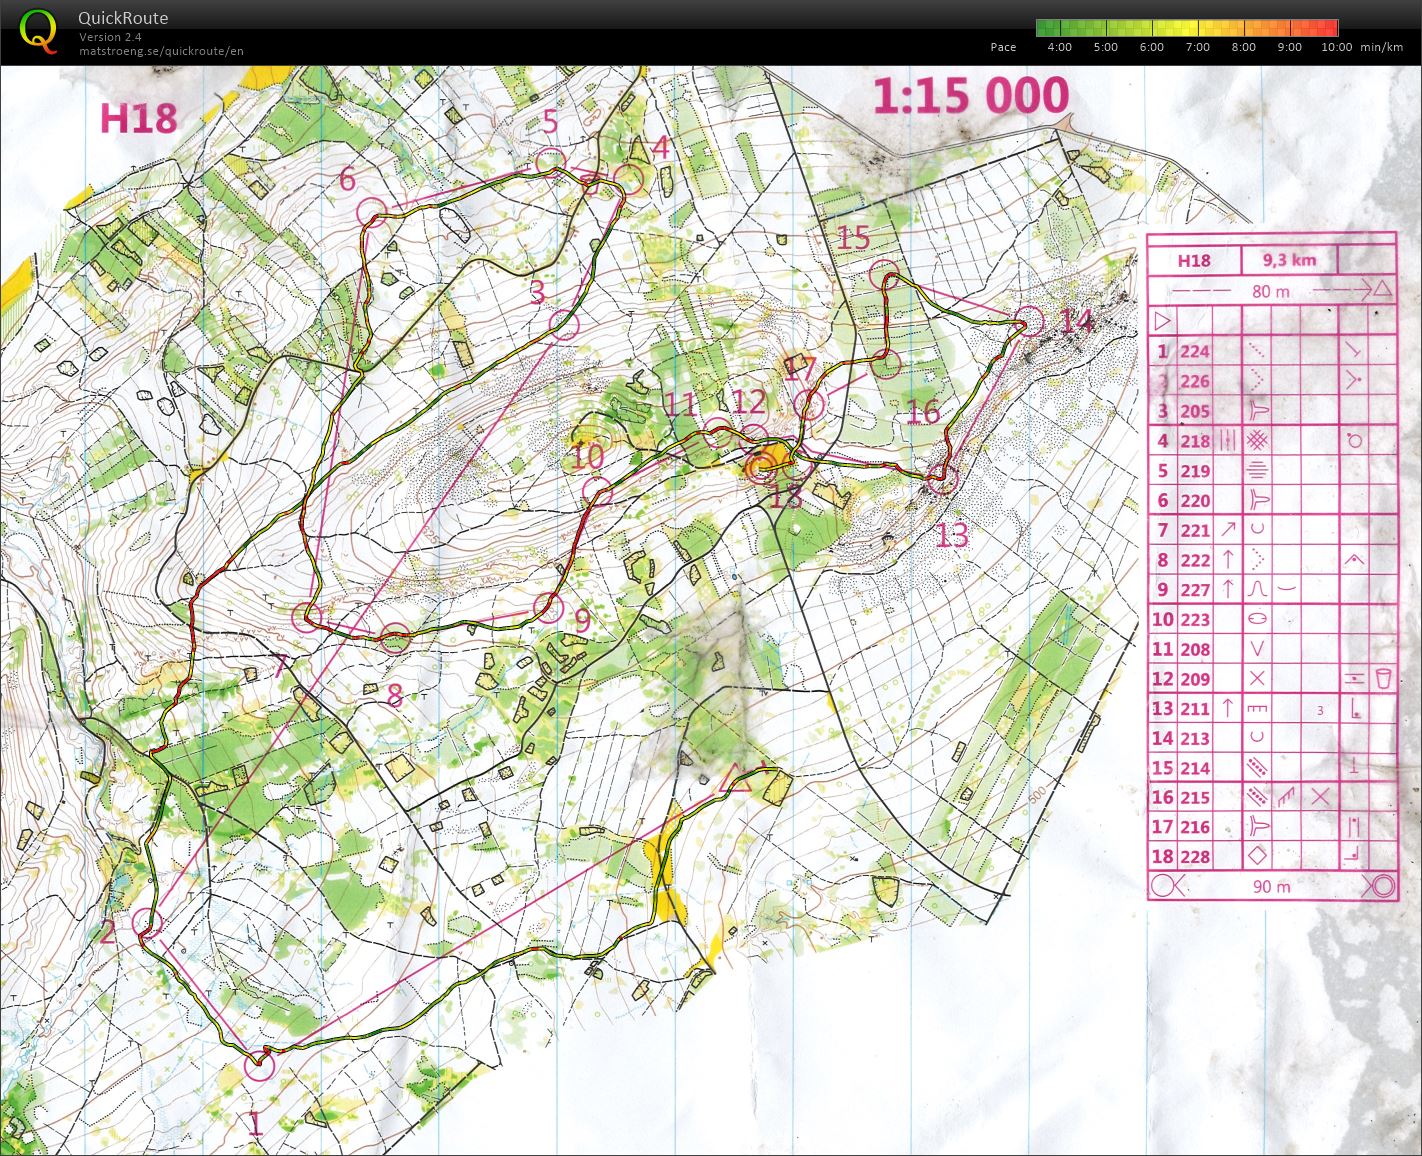Click the QuickRoute title text
The width and height of the screenshot is (1422, 1156).
click(x=123, y=18)
